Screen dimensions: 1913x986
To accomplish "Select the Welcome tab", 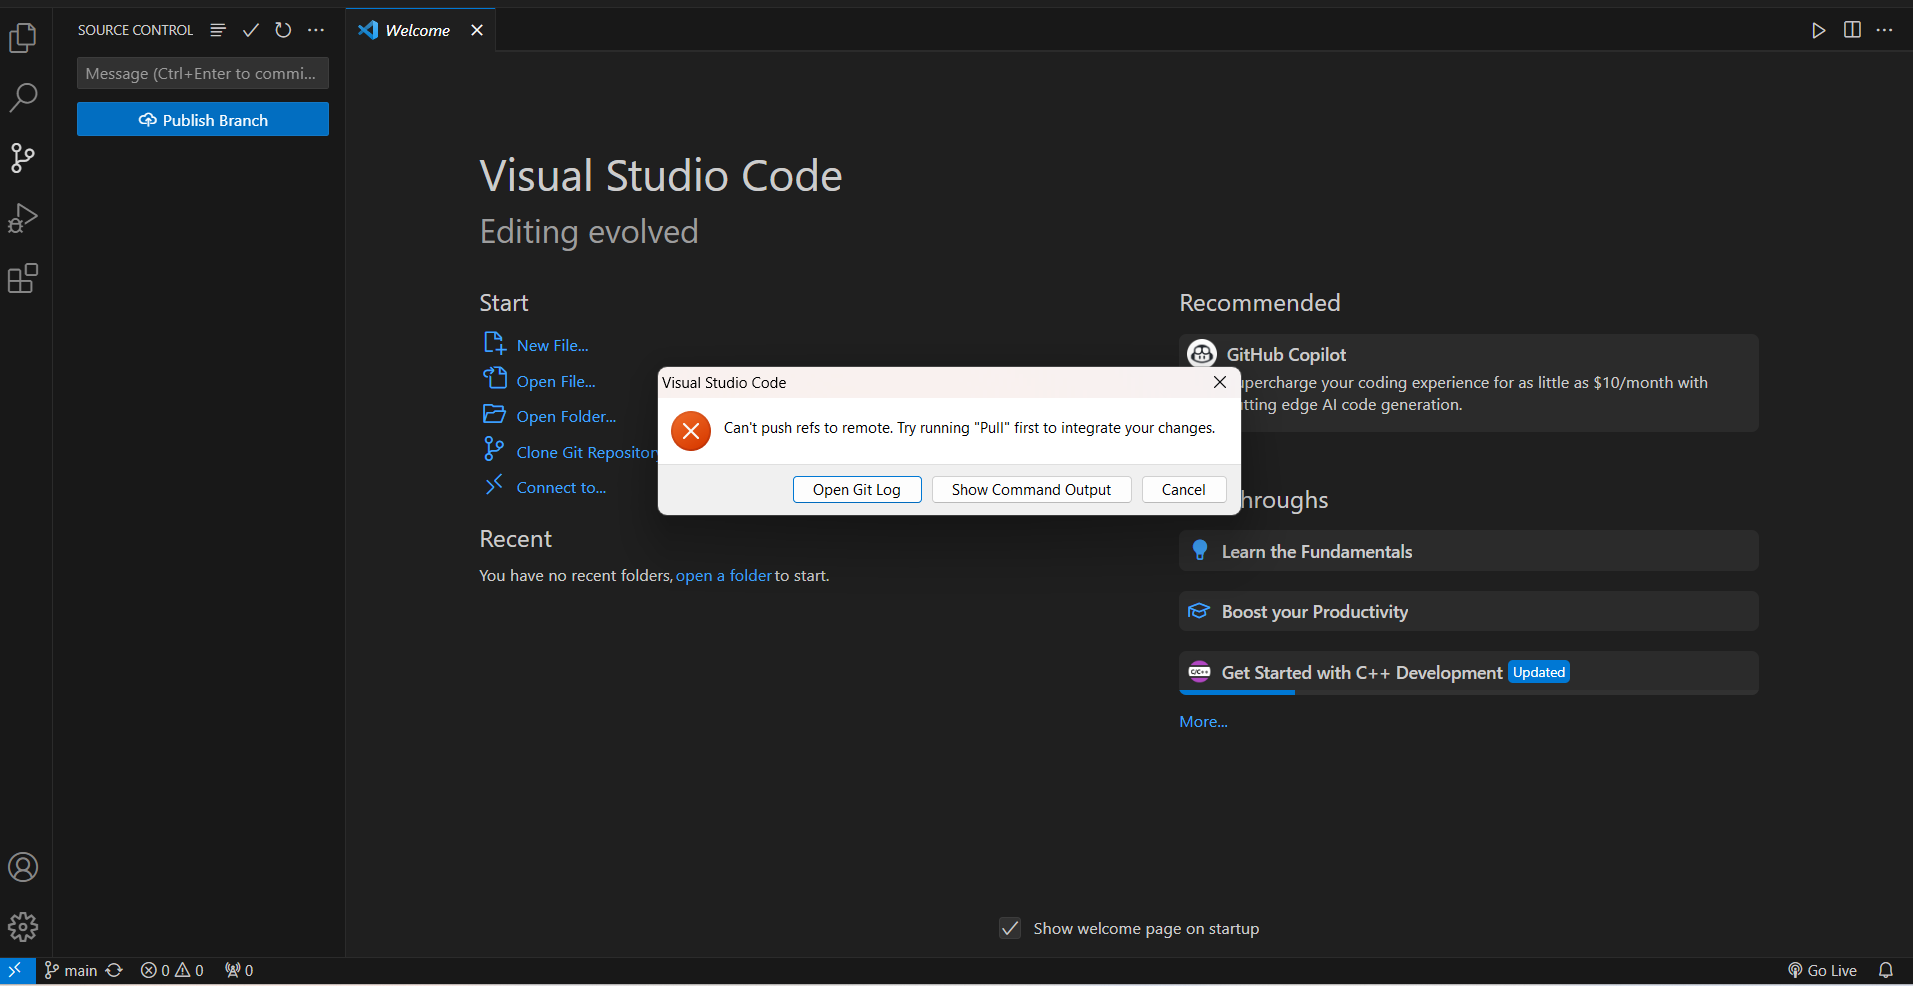I will click(420, 30).
